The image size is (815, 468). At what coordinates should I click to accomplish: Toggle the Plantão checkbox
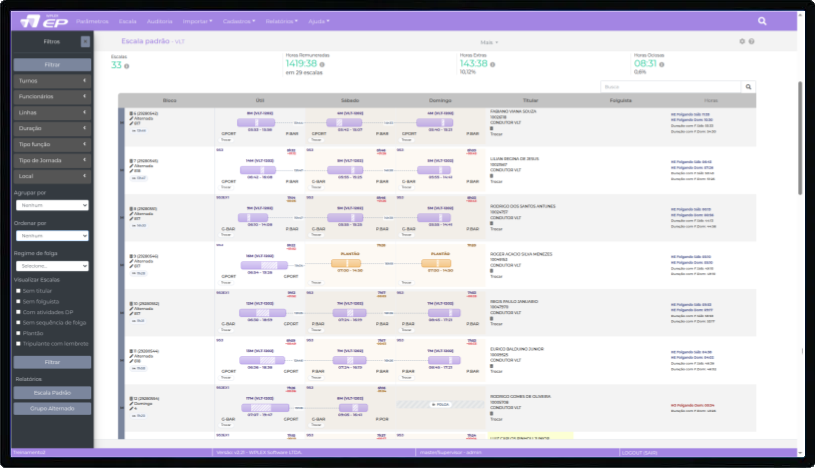tap(18, 333)
